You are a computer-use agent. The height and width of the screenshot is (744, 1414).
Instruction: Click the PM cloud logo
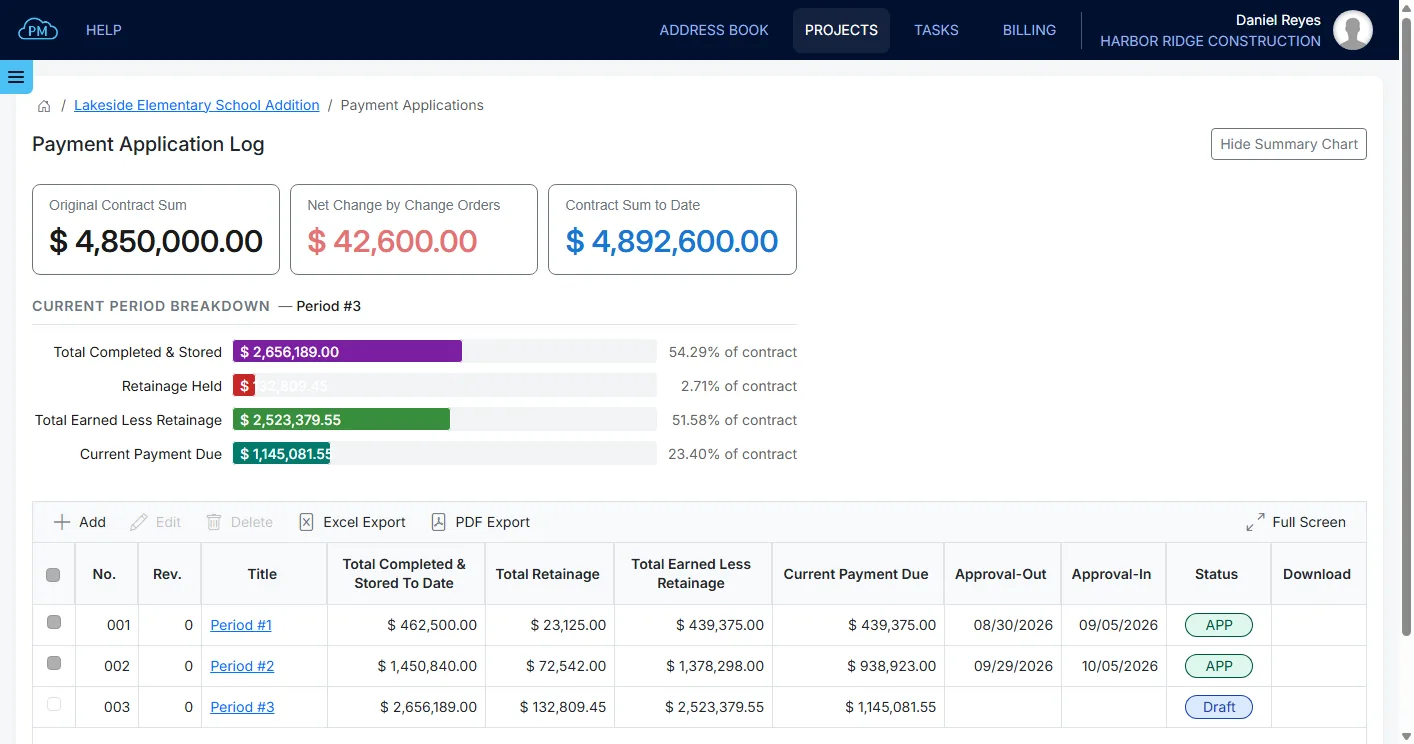[38, 30]
